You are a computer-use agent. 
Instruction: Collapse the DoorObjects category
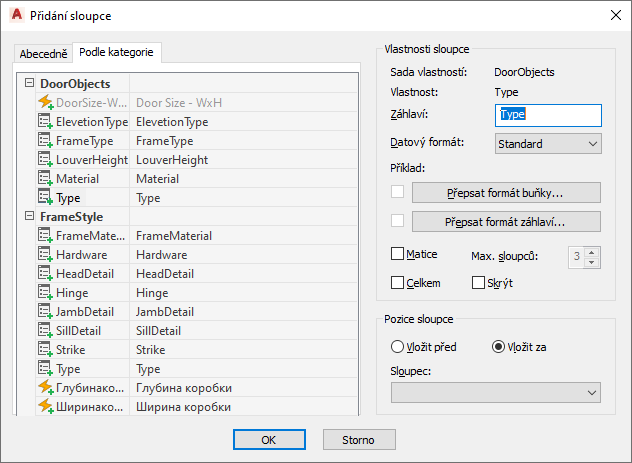click(x=29, y=84)
